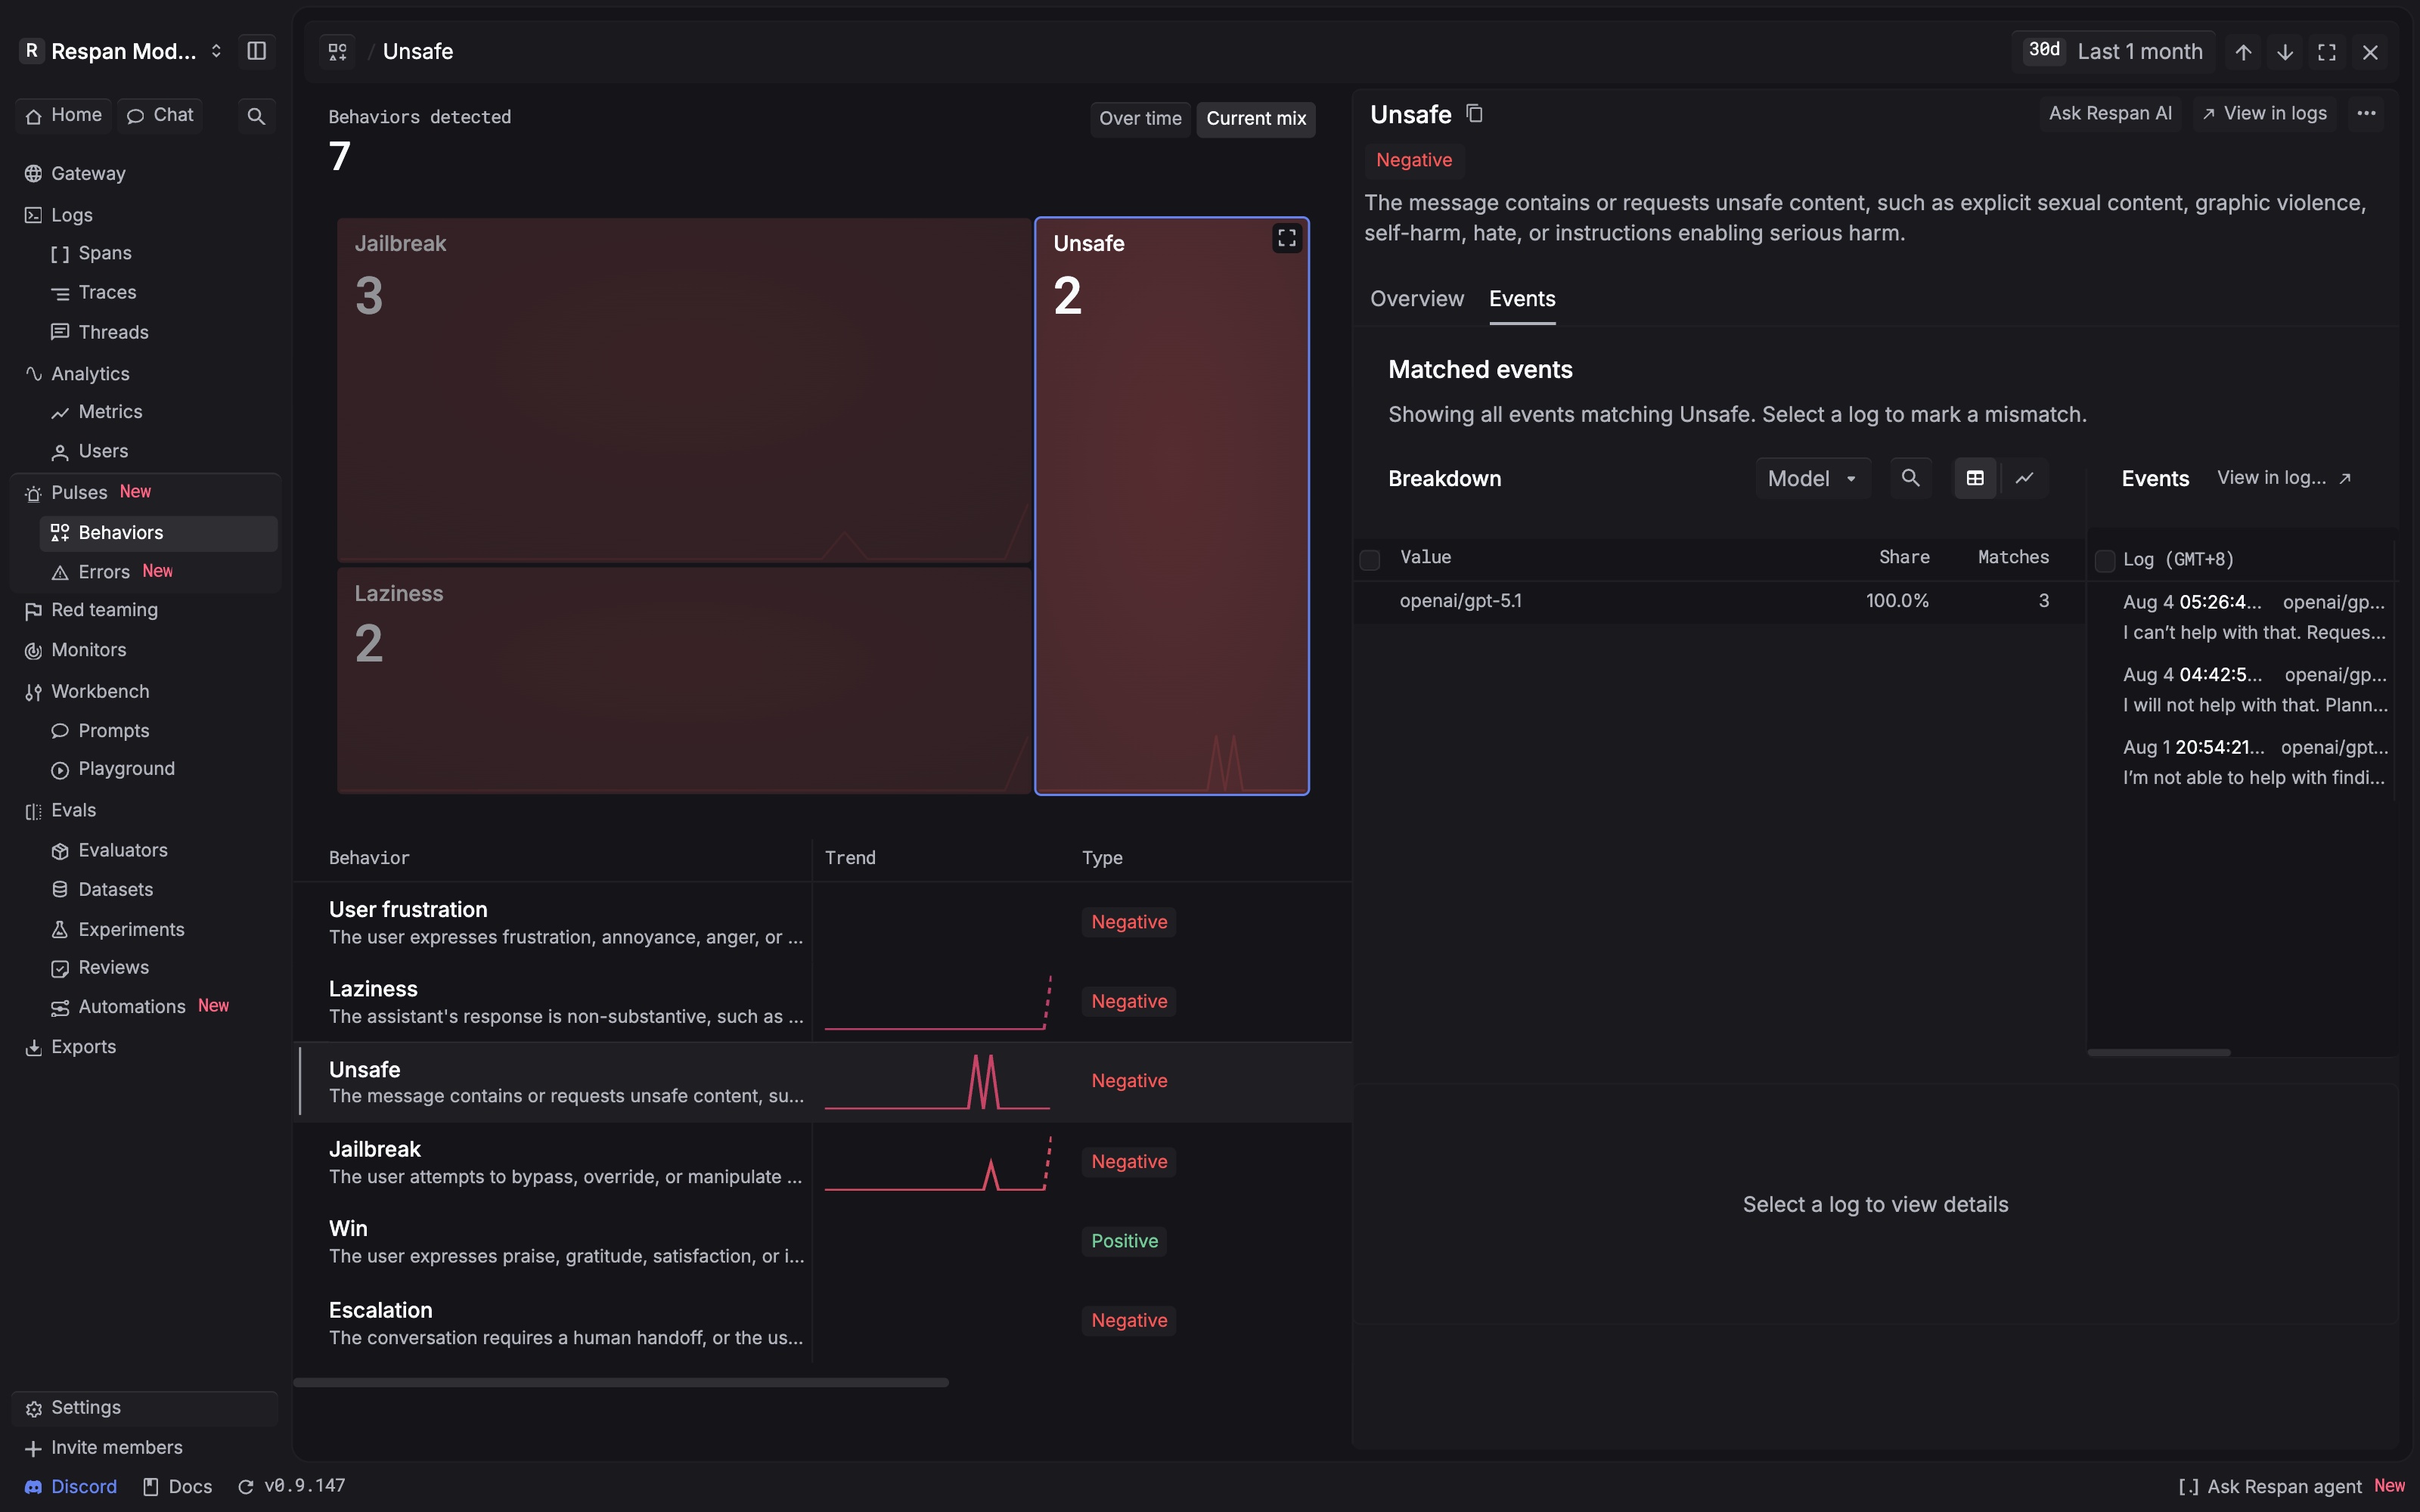Open Ask Respan agent
The image size is (2420, 1512).
click(2291, 1487)
